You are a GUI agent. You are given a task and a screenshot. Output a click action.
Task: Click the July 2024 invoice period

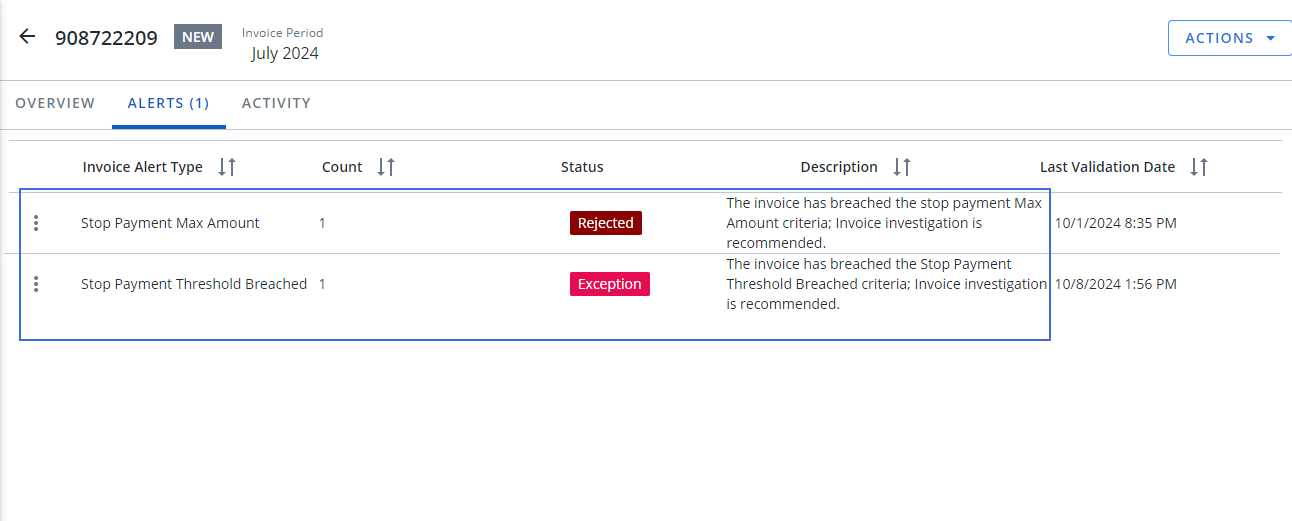tap(285, 53)
